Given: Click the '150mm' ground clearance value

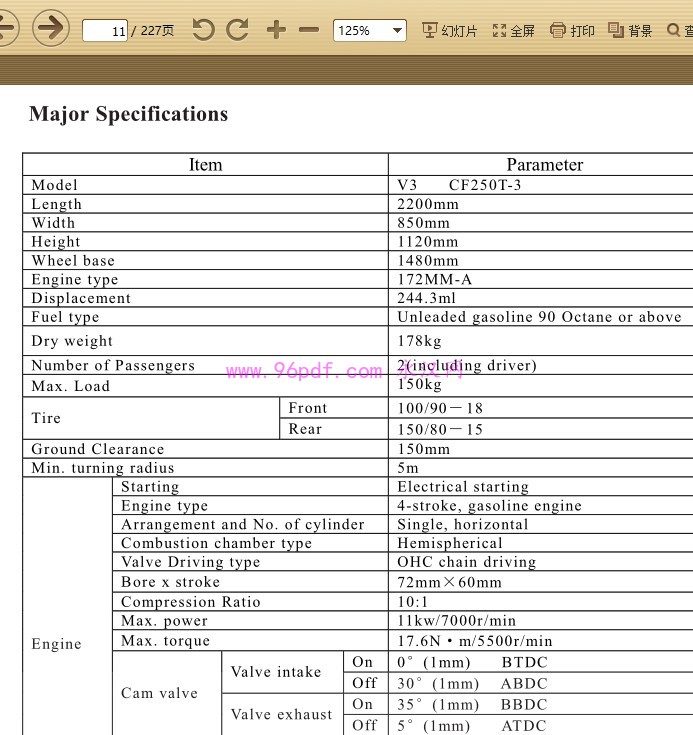Looking at the screenshot, I should (423, 449).
